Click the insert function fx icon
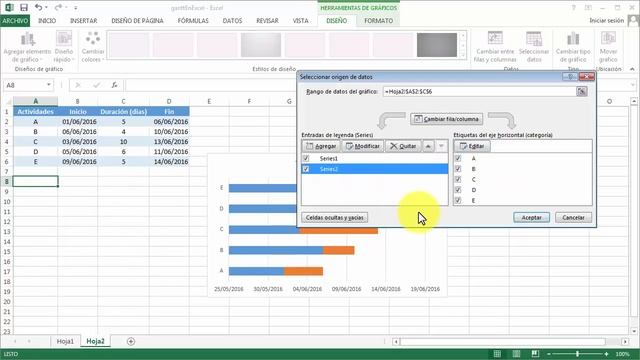Image resolution: width=640 pixels, height=360 pixels. click(115, 85)
